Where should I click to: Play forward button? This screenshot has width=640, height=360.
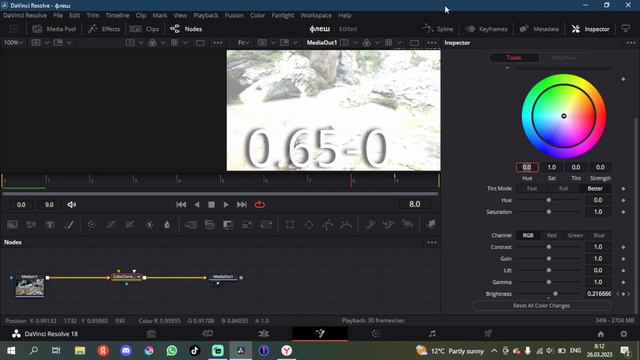[x=226, y=204]
